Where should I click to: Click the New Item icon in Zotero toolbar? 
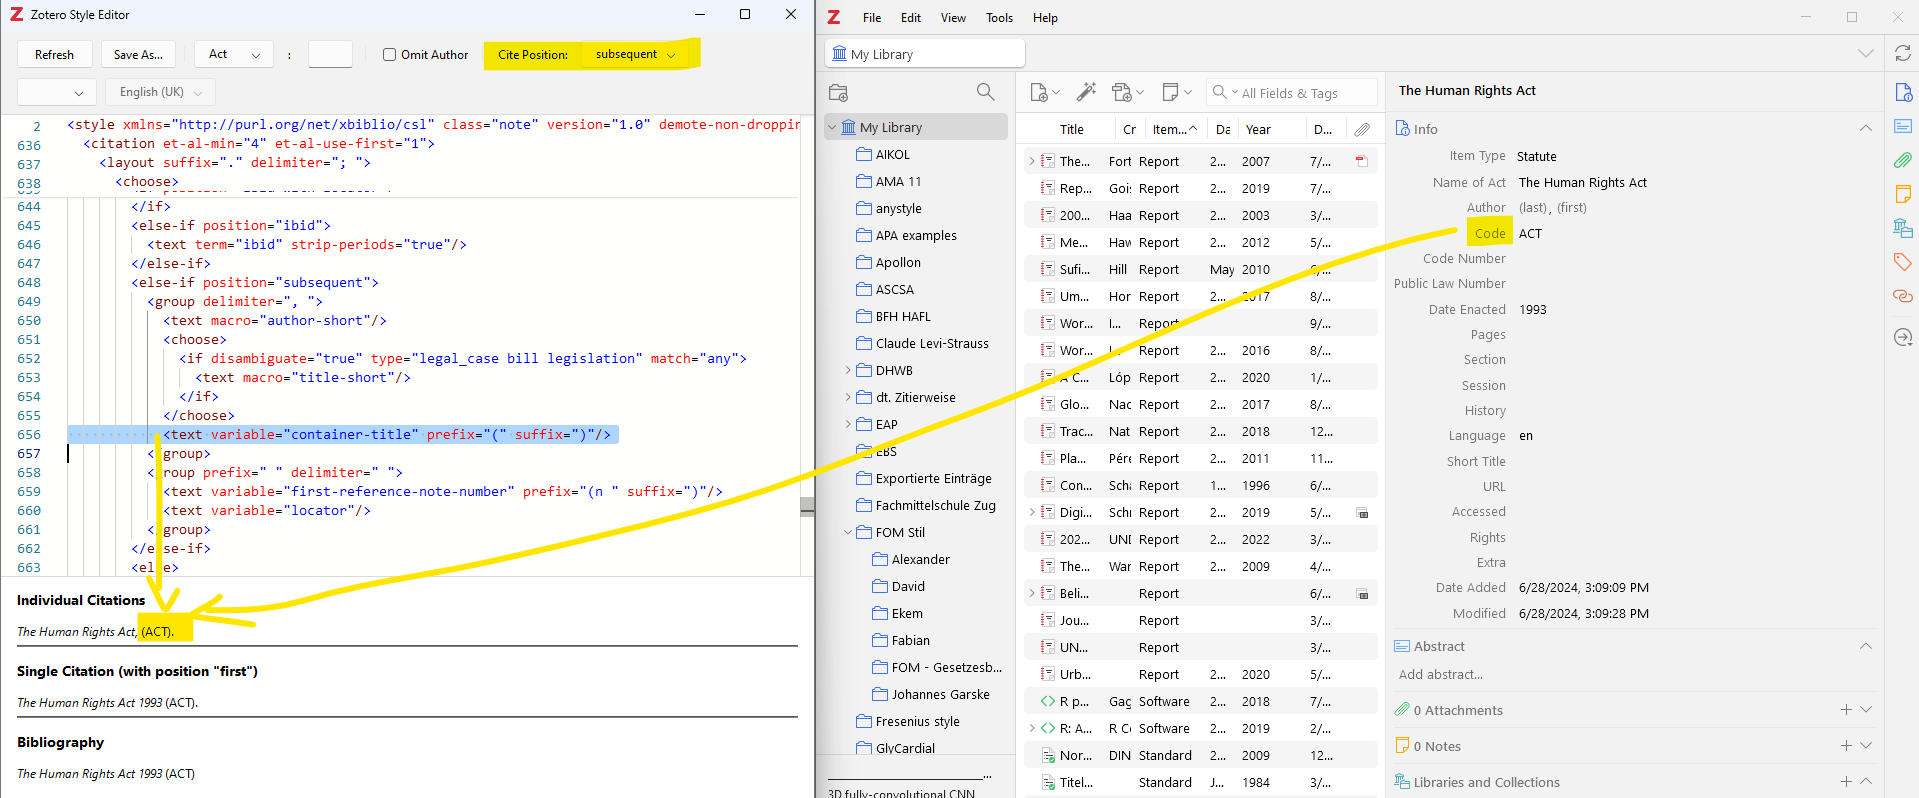click(x=1044, y=92)
